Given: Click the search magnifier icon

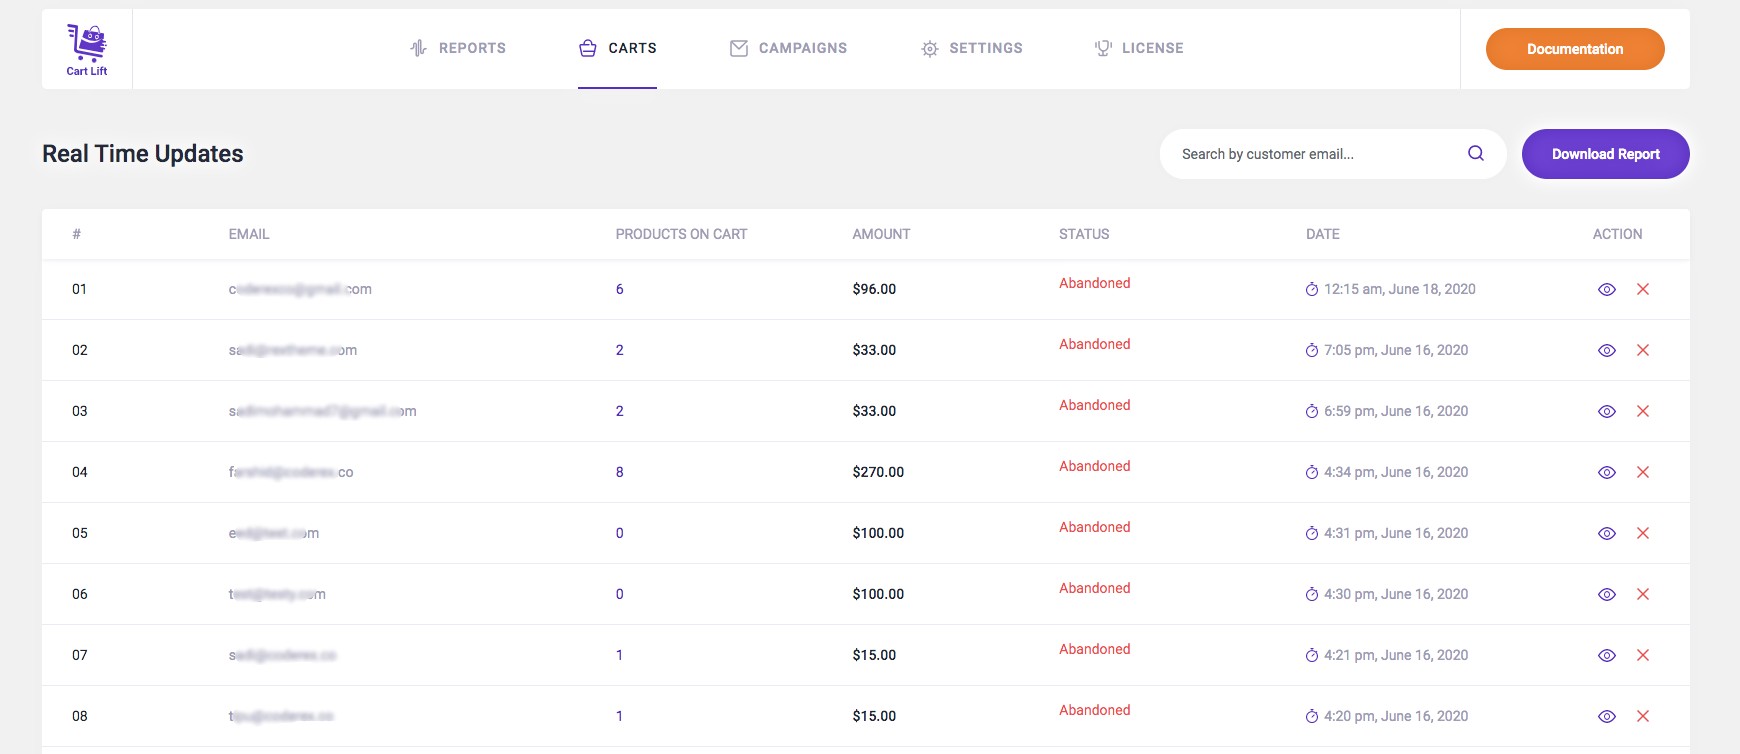Looking at the screenshot, I should [1476, 153].
